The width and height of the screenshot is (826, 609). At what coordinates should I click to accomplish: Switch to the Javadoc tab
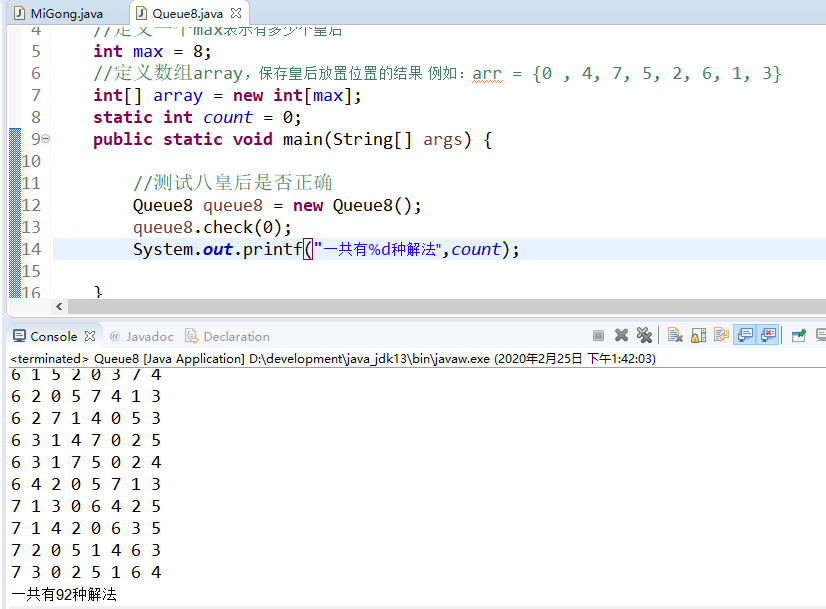[x=141, y=336]
